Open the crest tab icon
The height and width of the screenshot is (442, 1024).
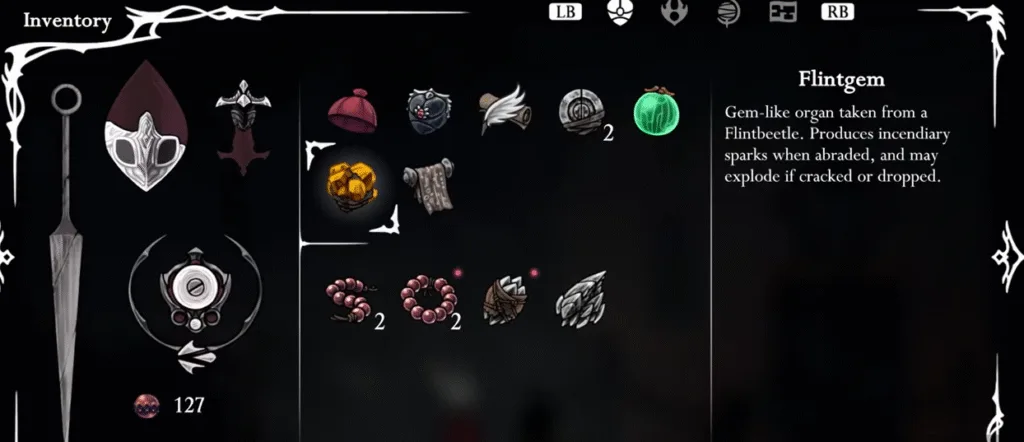[x=674, y=12]
